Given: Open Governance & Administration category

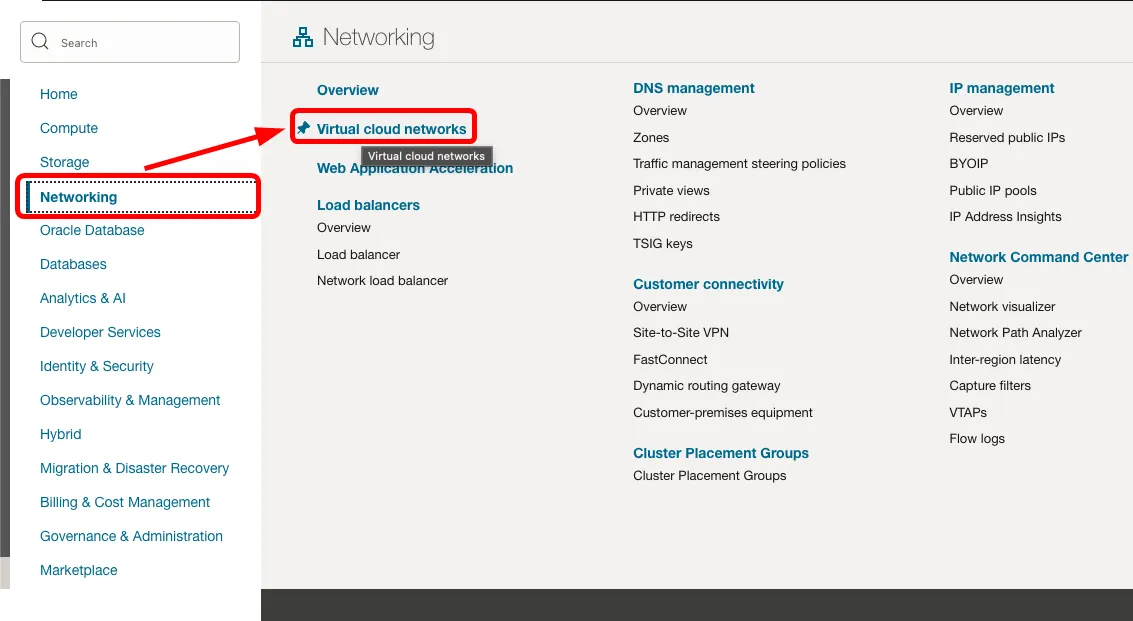Looking at the screenshot, I should coord(132,536).
